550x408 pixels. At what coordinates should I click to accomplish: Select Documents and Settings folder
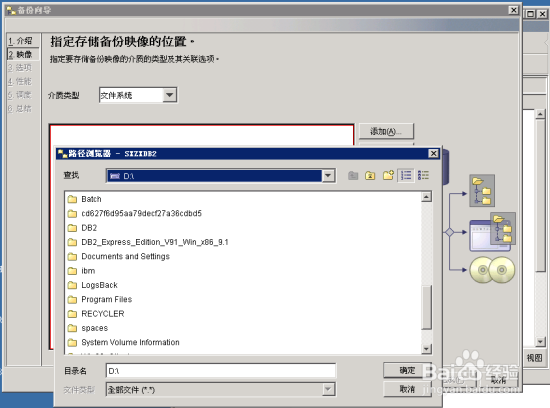pyautogui.click(x=119, y=256)
